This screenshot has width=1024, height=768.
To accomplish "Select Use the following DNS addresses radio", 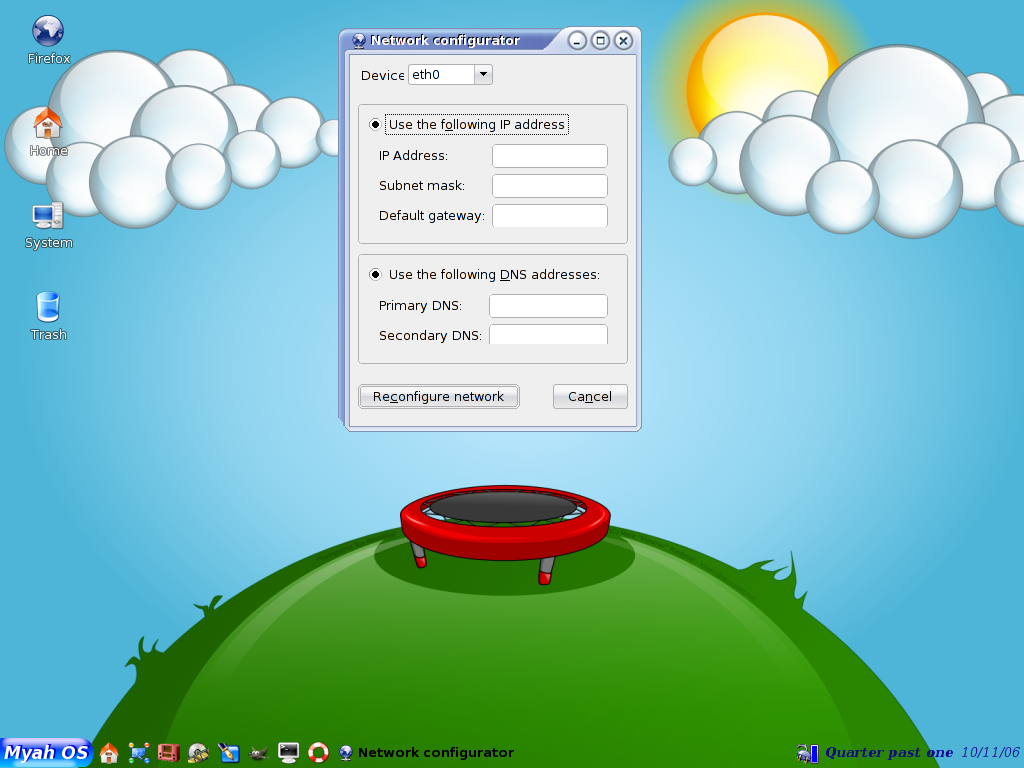I will (375, 274).
